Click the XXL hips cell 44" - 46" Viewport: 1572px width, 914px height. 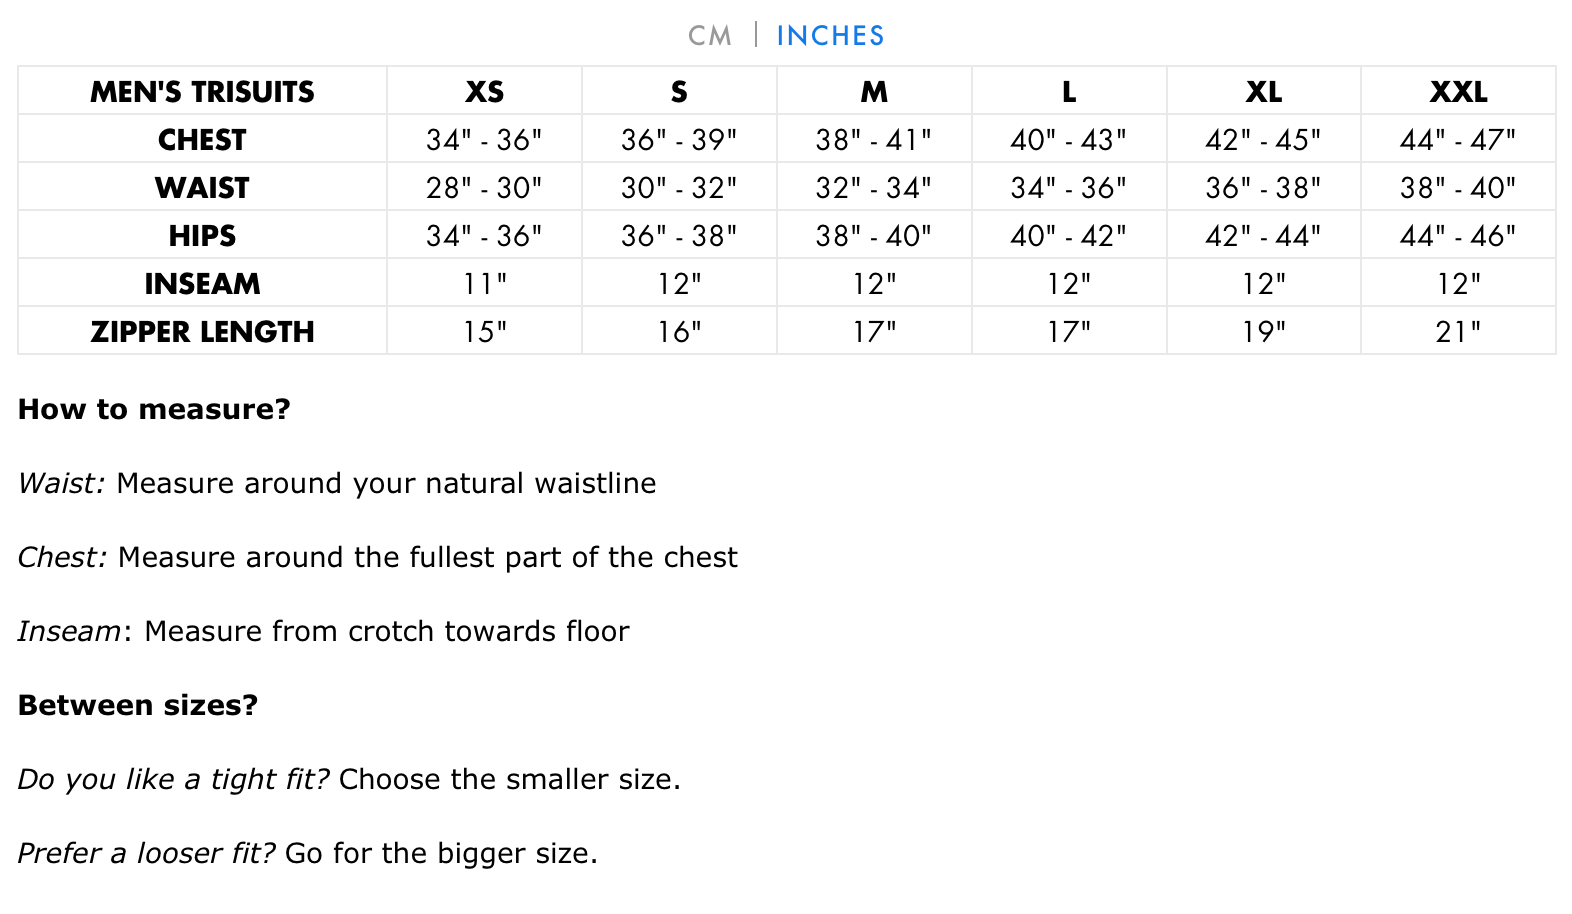click(1458, 235)
